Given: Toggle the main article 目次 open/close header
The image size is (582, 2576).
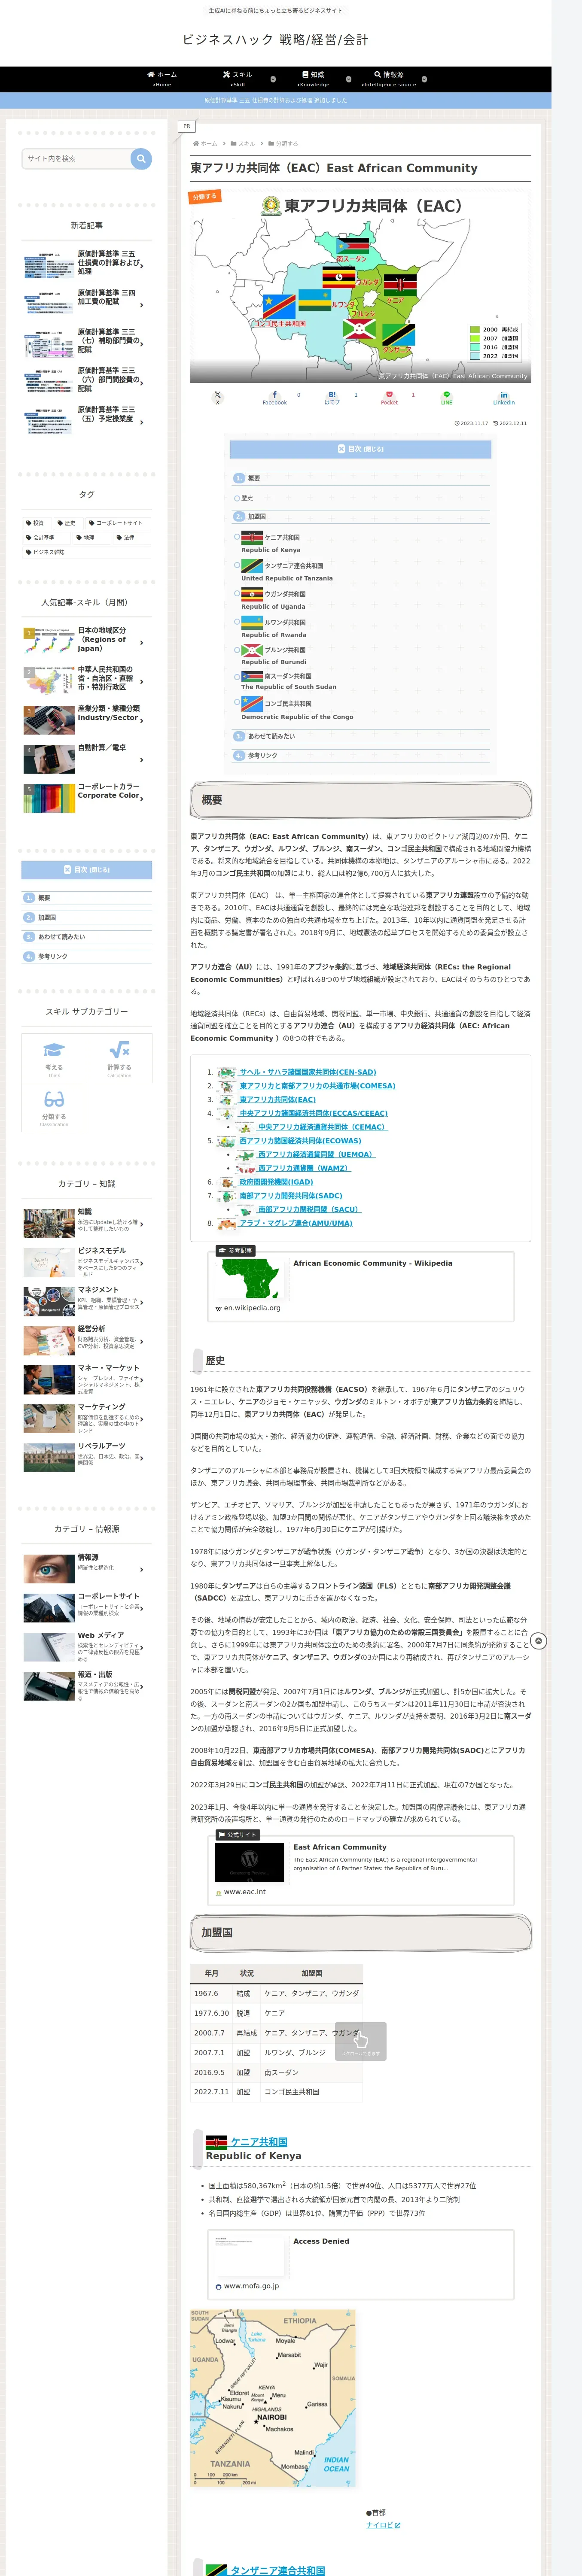Looking at the screenshot, I should 360,449.
